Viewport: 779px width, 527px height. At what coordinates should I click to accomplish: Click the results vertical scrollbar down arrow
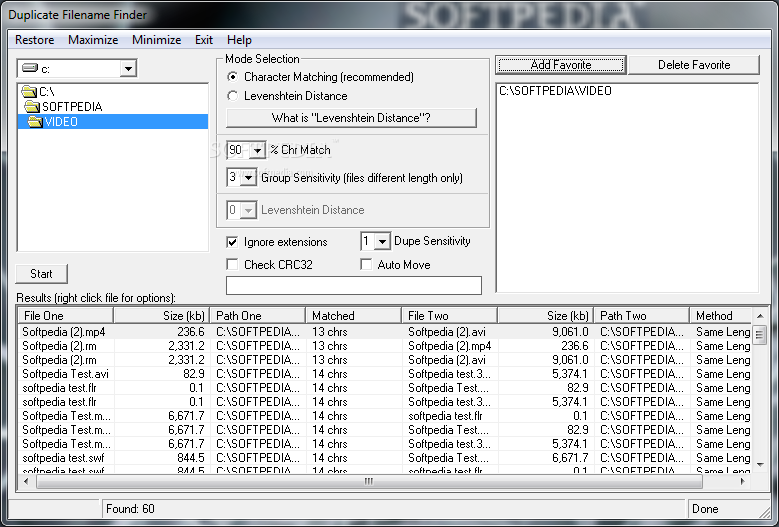coord(760,464)
